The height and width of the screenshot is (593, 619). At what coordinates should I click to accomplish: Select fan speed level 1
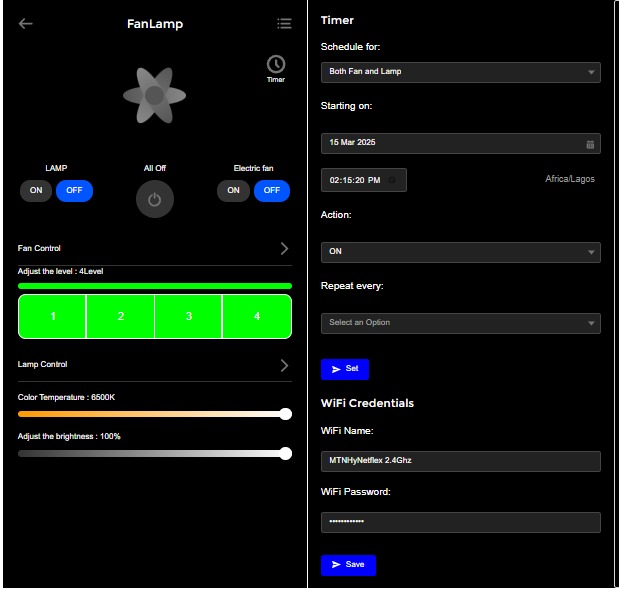[53, 316]
